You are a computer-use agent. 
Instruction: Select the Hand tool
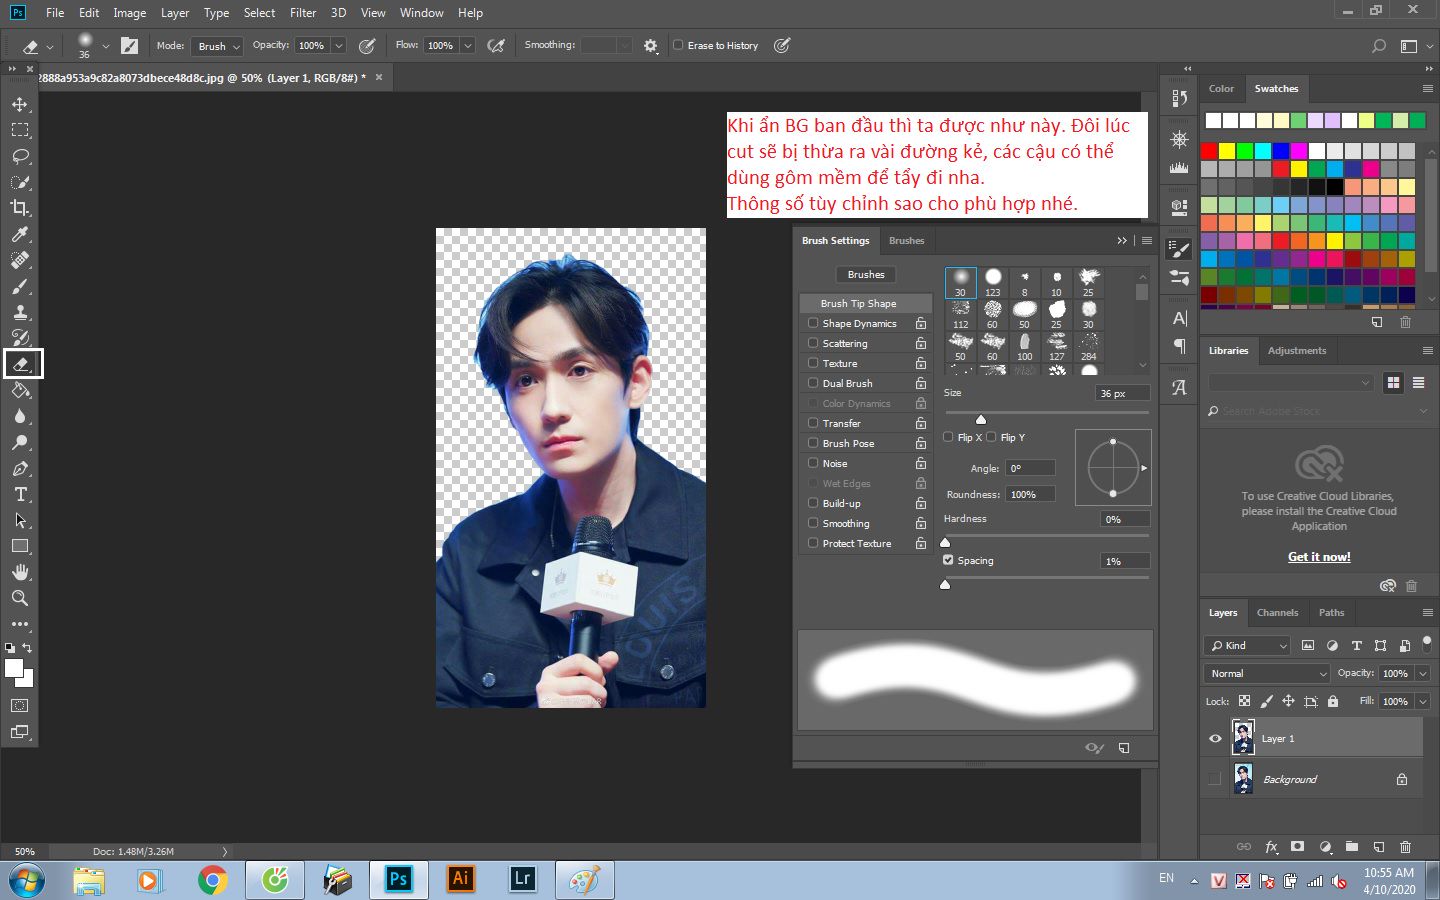[x=20, y=572]
